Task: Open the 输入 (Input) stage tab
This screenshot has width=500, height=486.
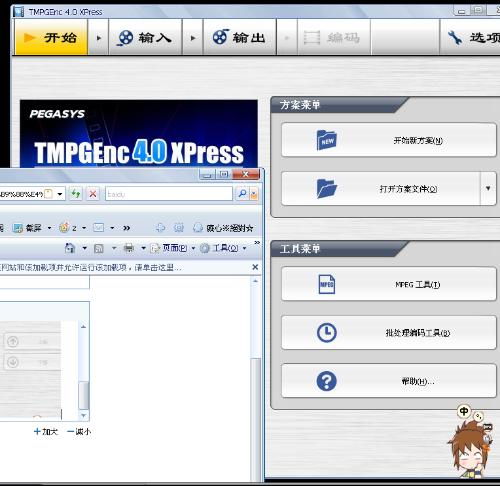Action: pos(145,37)
